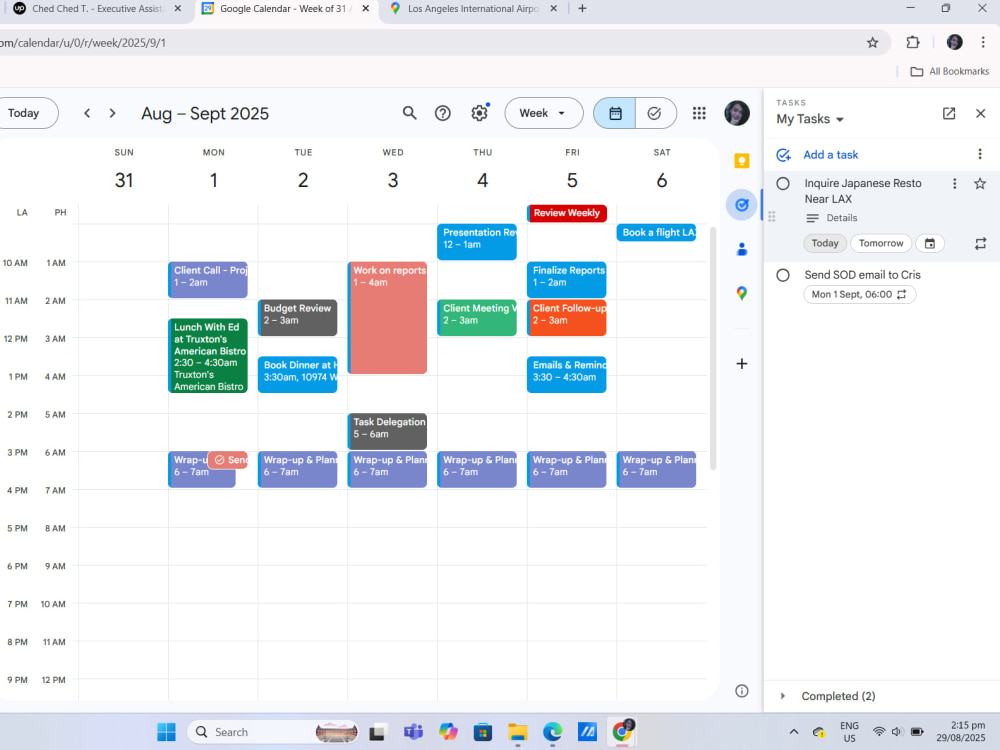Open task list options three dots
Screen dimensions: 1000x750
980,154
